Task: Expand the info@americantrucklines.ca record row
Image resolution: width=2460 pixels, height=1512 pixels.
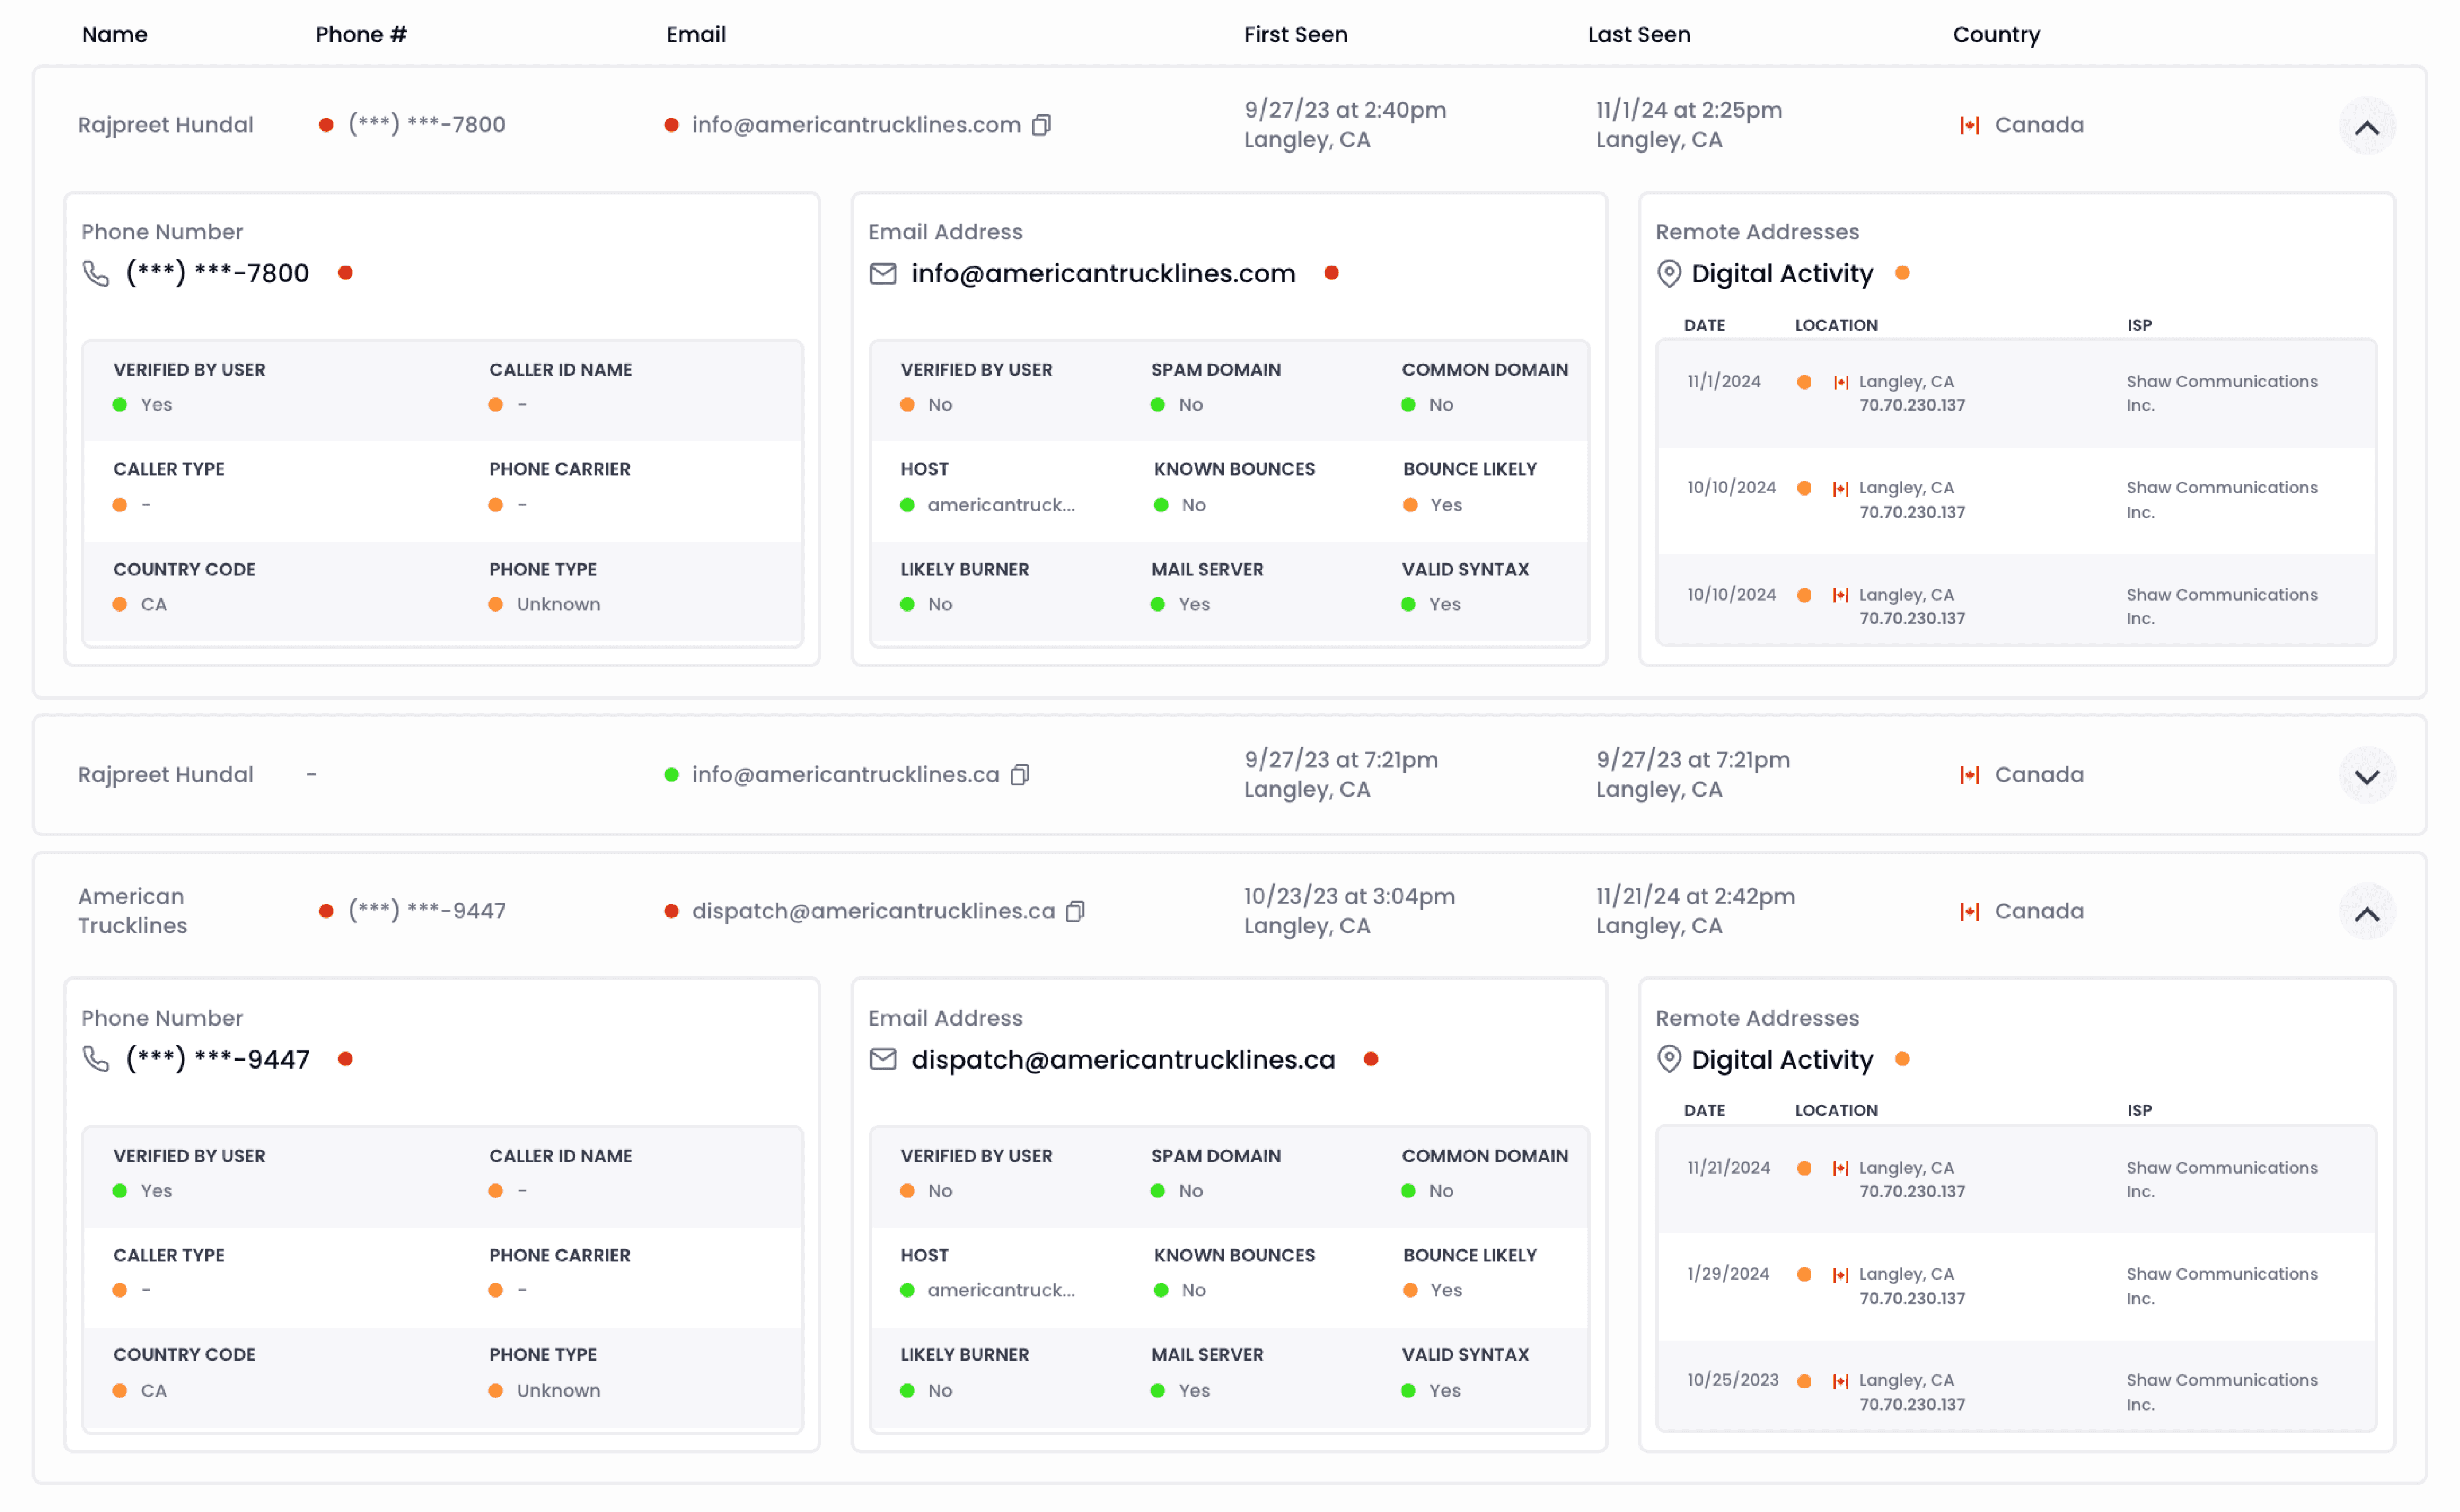Action: (2366, 776)
